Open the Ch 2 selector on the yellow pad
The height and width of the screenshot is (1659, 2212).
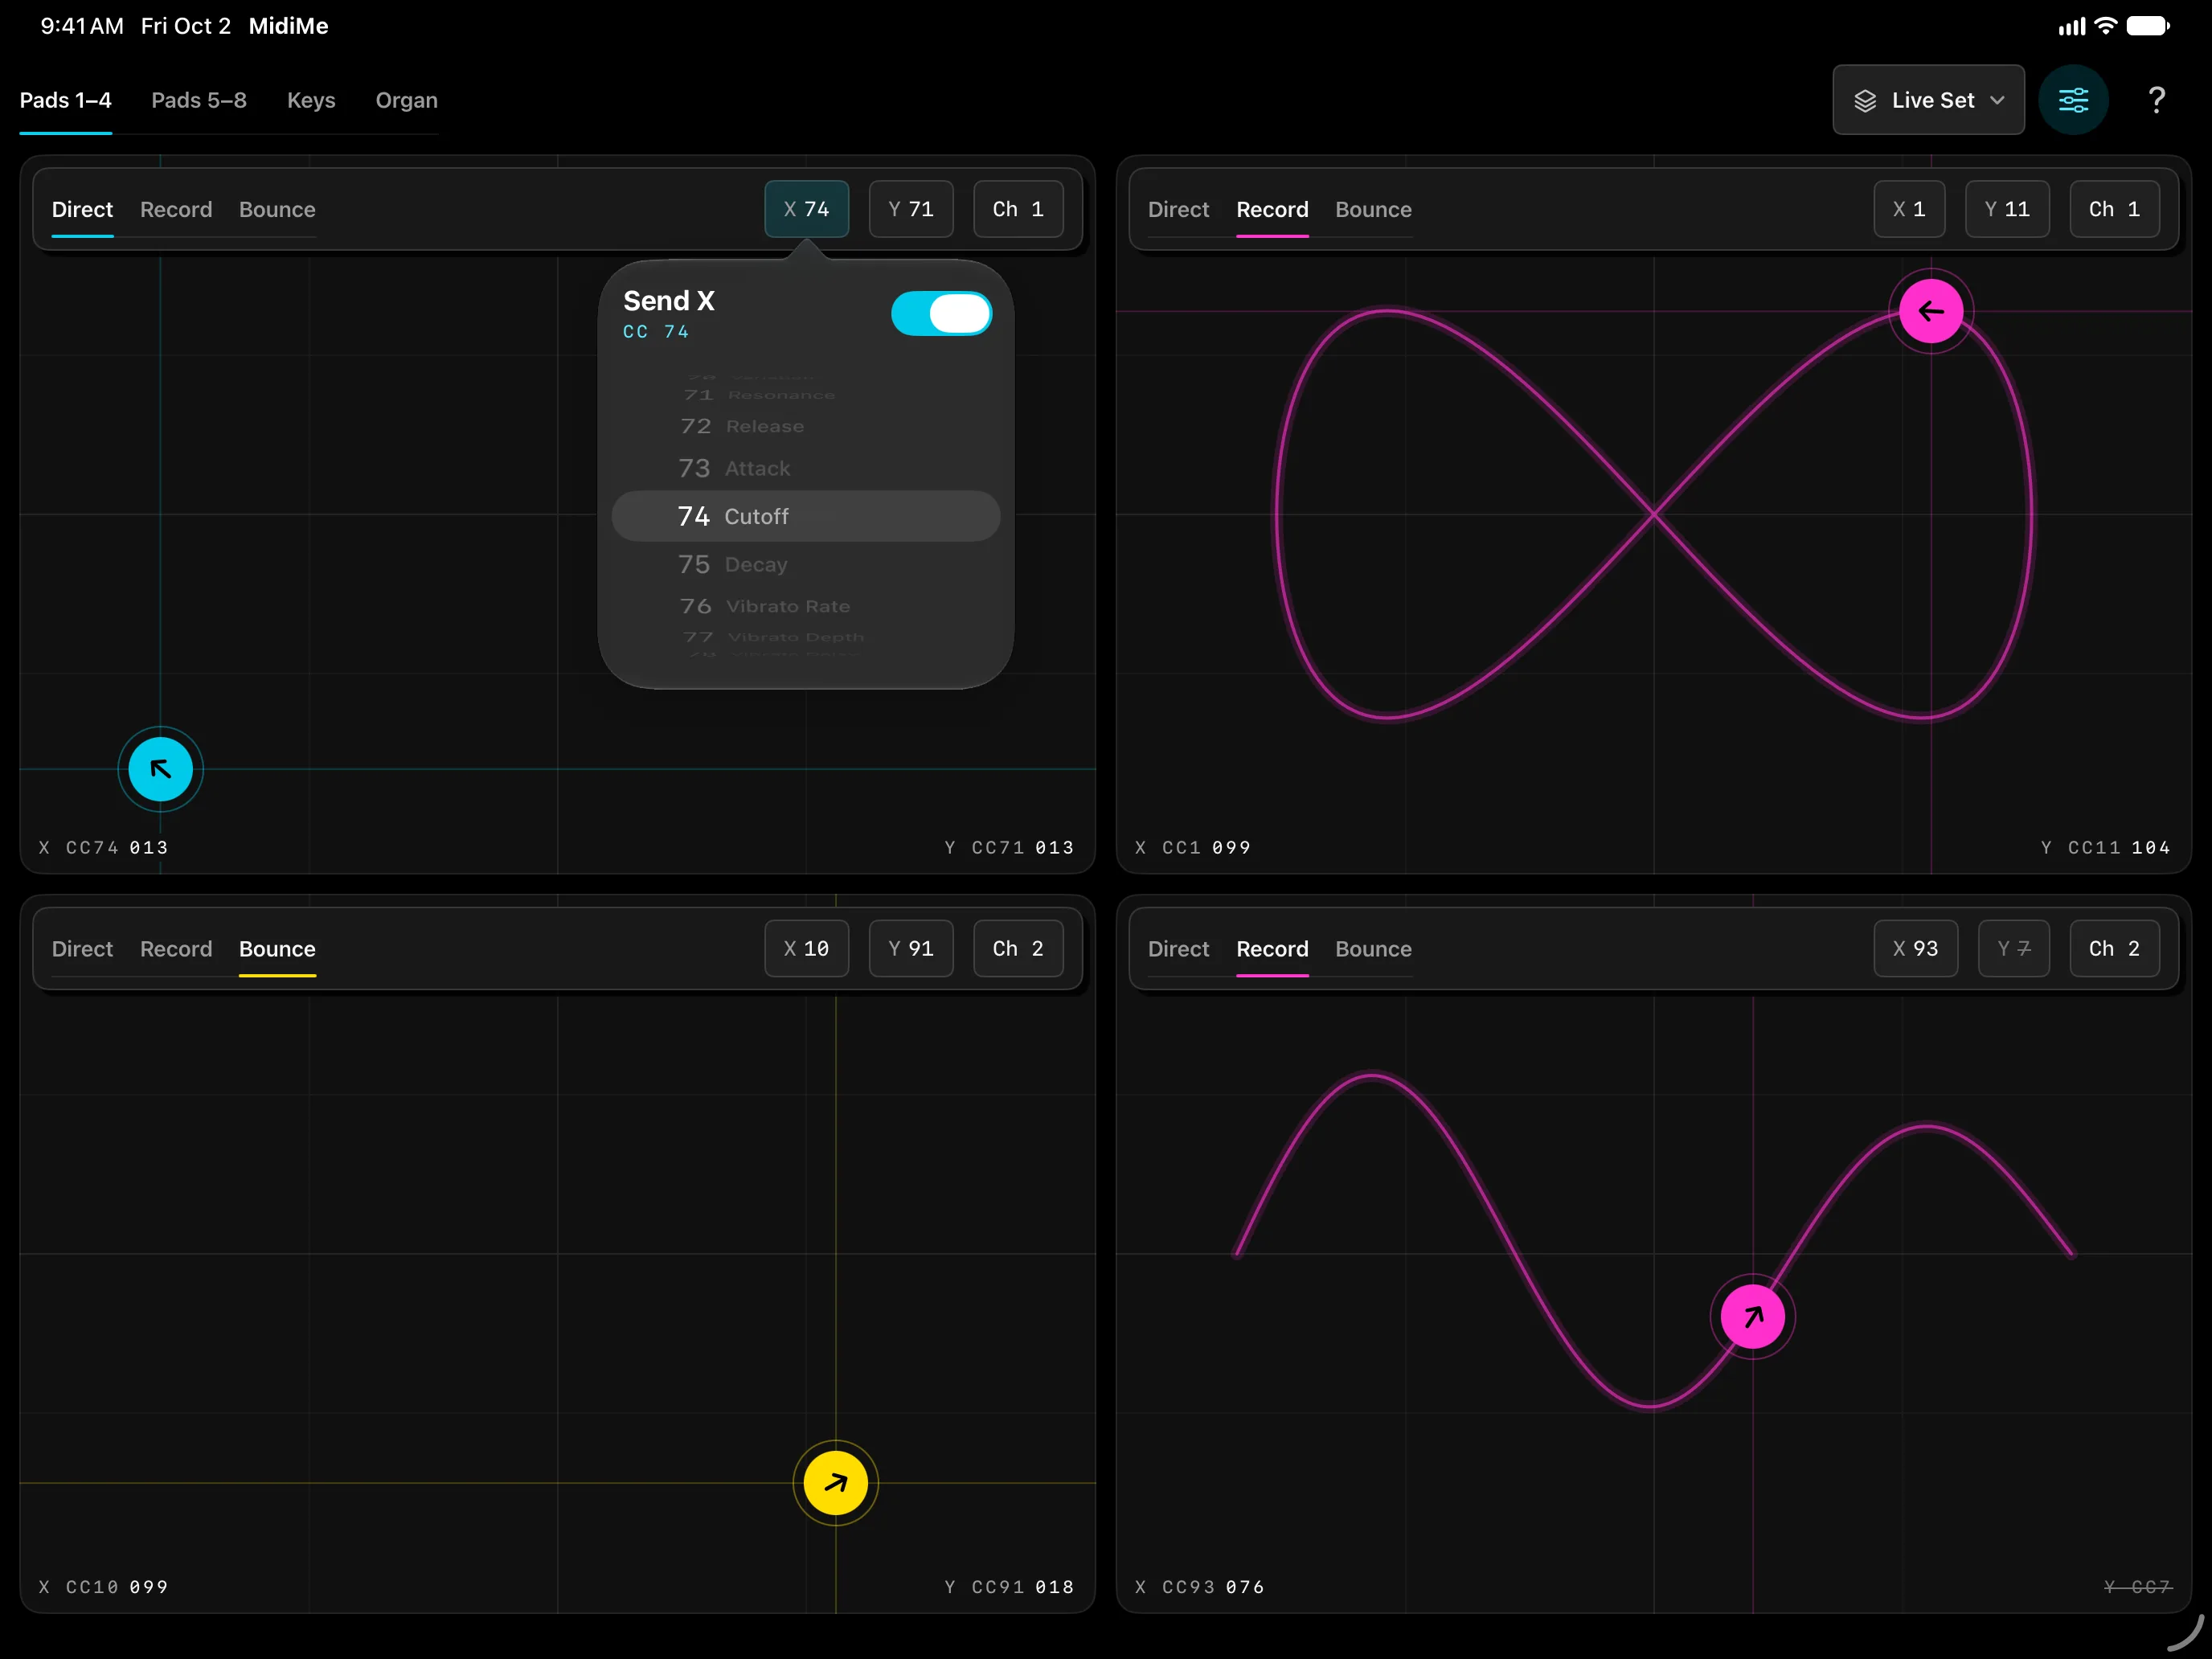coord(1018,948)
